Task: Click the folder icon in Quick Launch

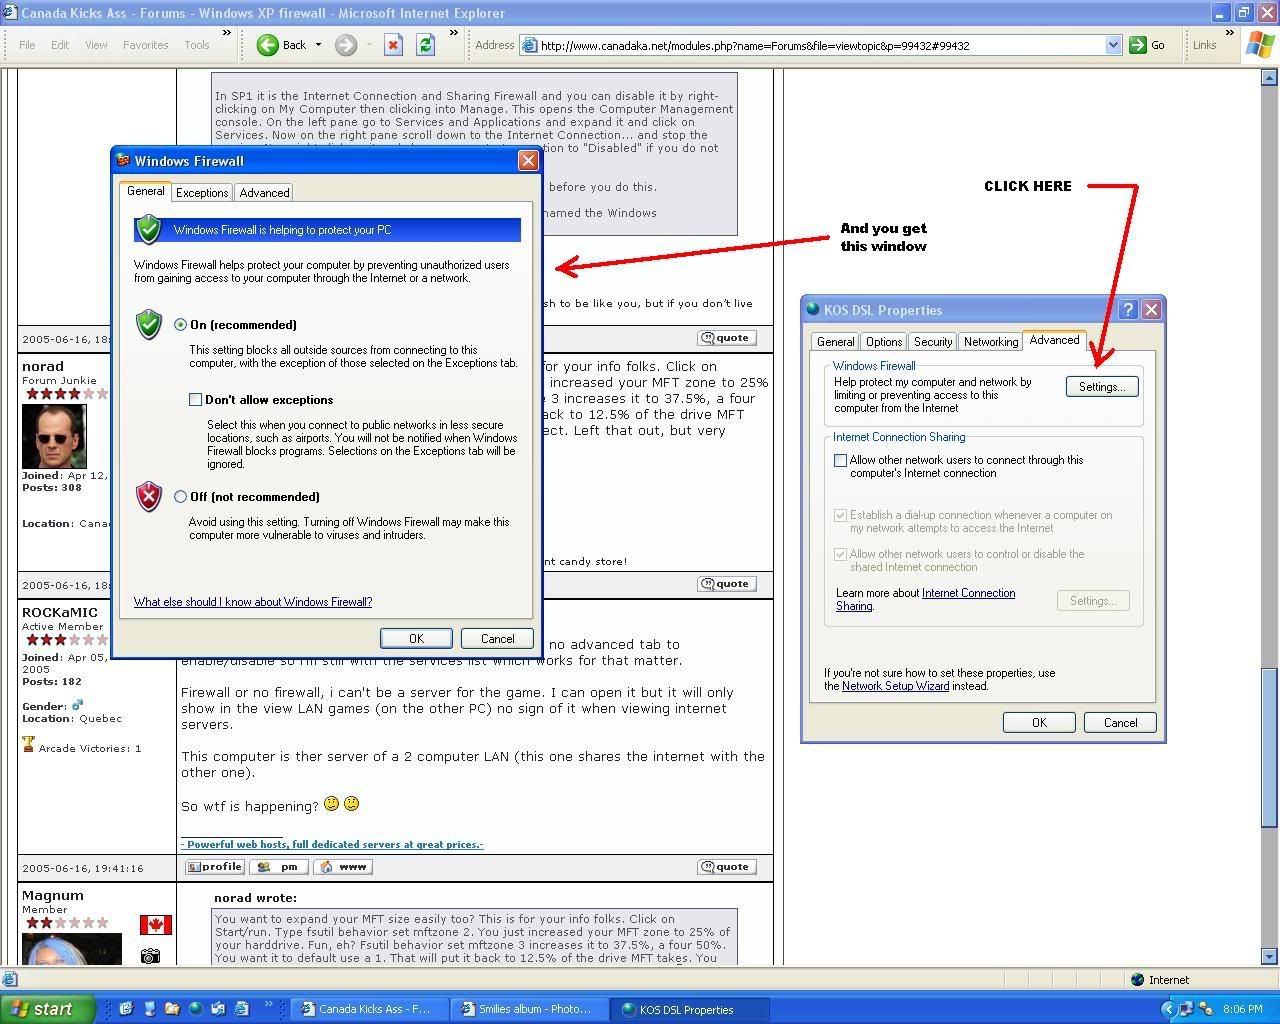Action: click(172, 1009)
